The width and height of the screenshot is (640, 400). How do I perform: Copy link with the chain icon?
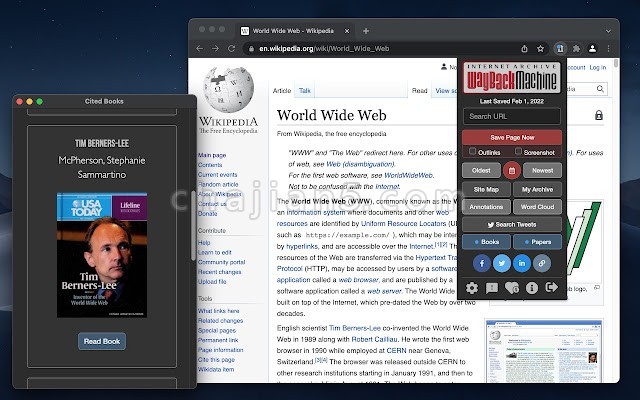click(542, 263)
